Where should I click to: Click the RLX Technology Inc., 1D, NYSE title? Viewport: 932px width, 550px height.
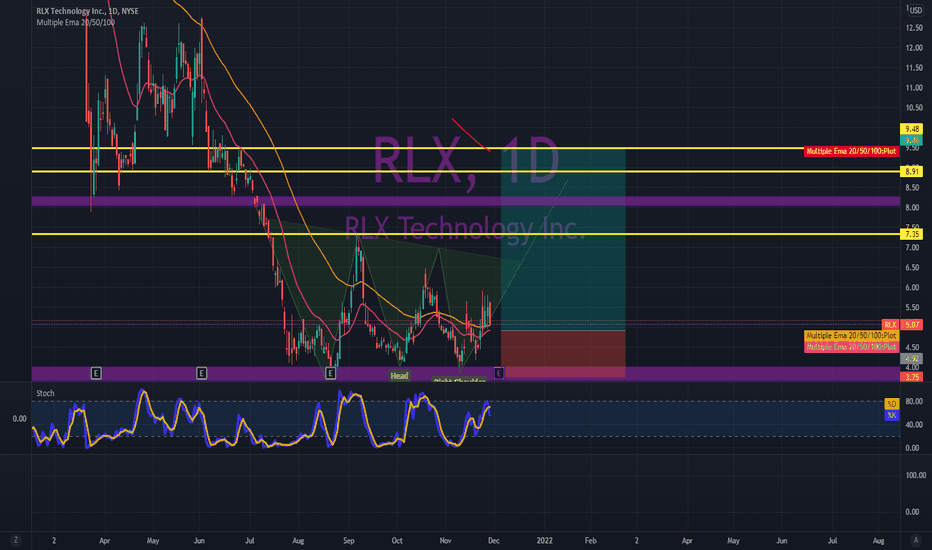tap(87, 11)
